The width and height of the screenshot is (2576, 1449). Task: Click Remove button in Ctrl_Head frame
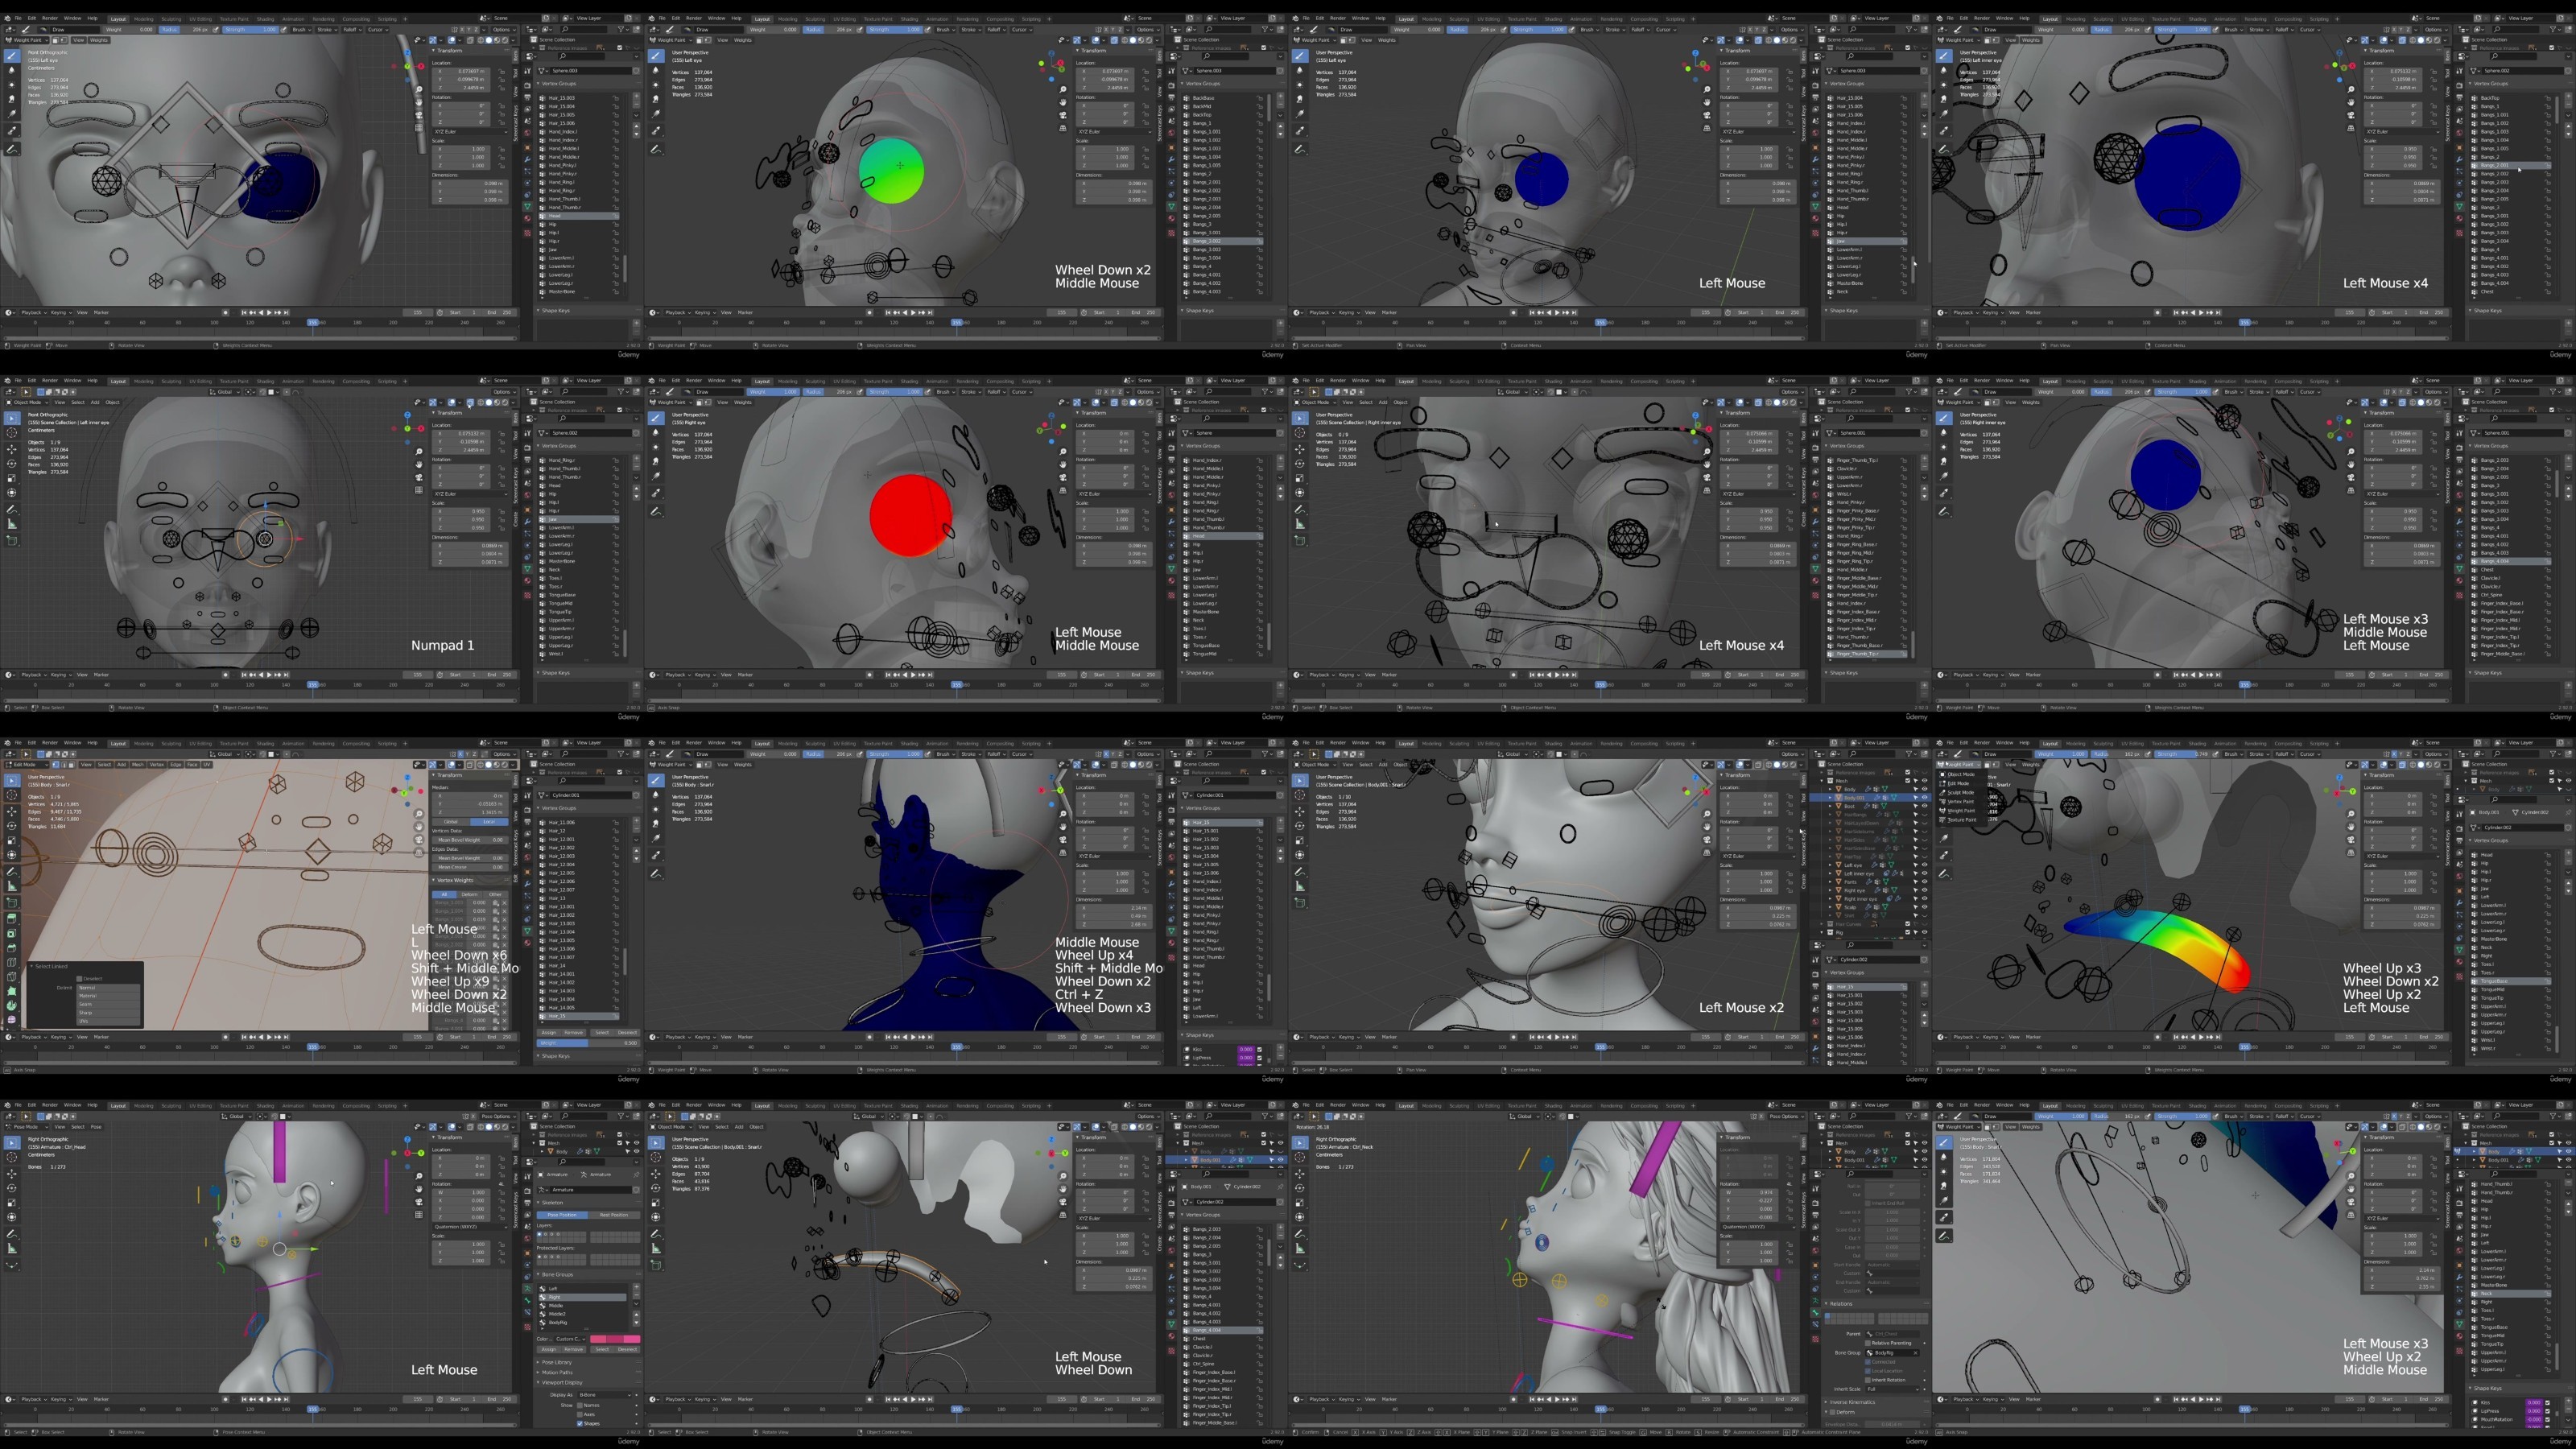click(574, 1350)
